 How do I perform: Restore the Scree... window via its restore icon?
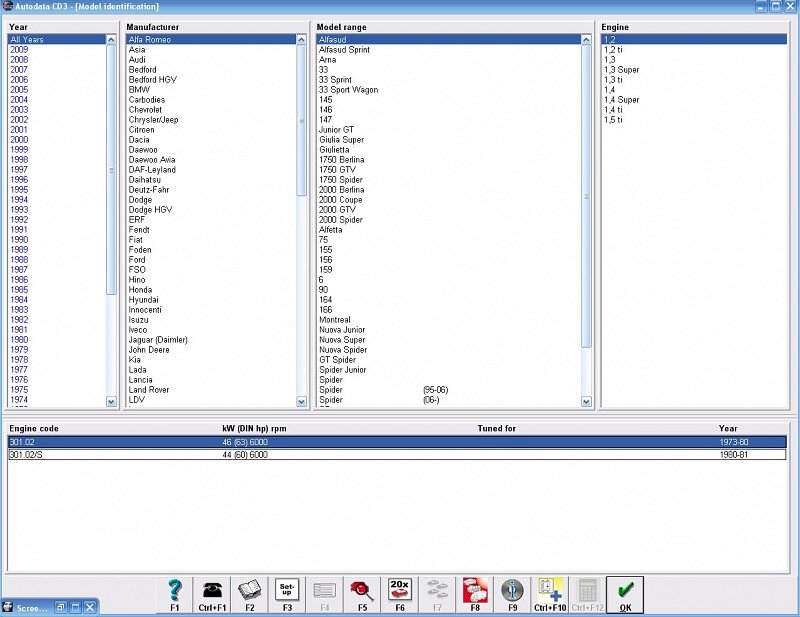61,607
